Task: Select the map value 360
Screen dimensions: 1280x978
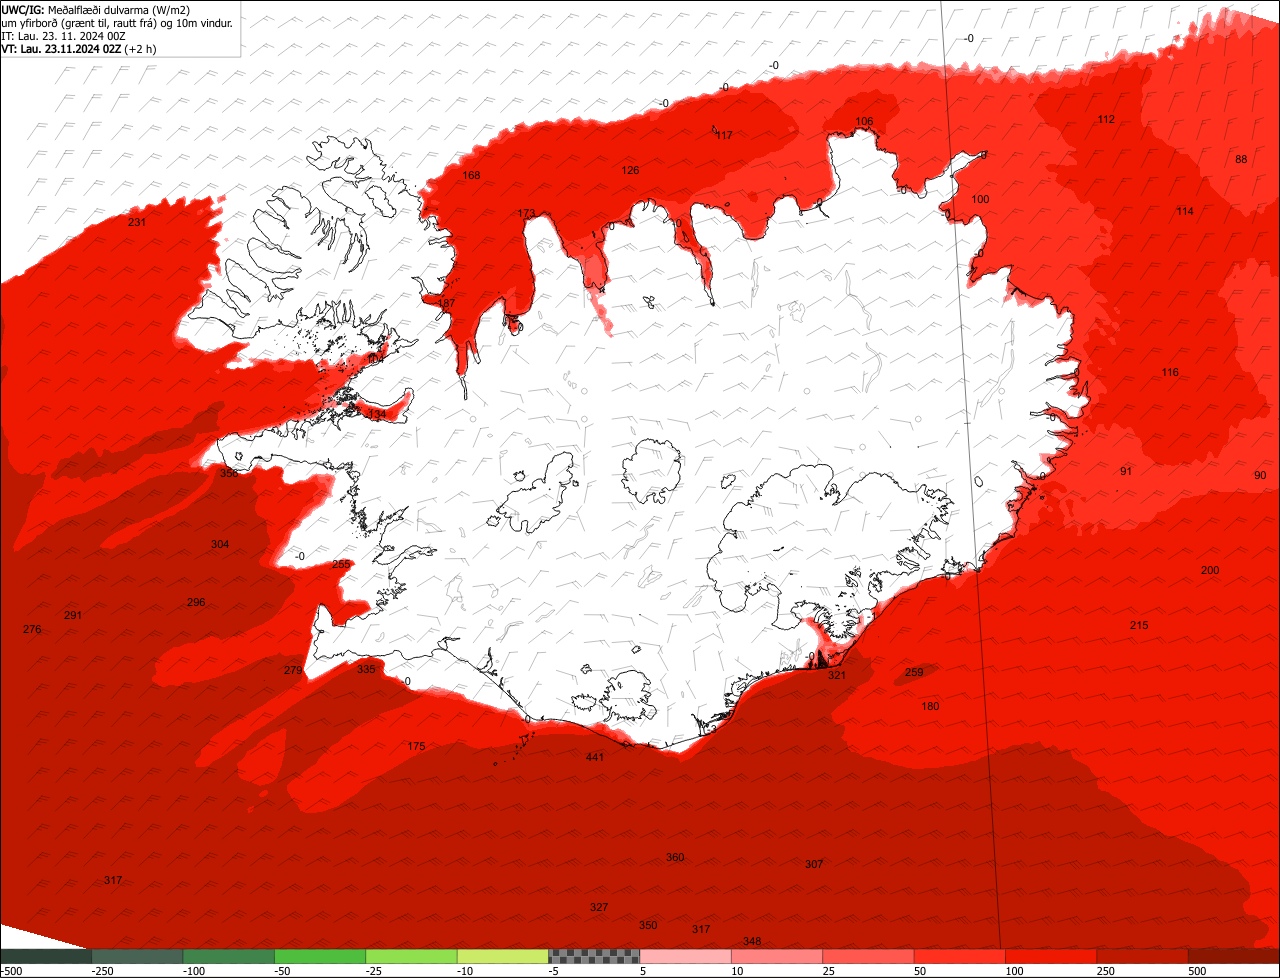Action: pos(675,858)
